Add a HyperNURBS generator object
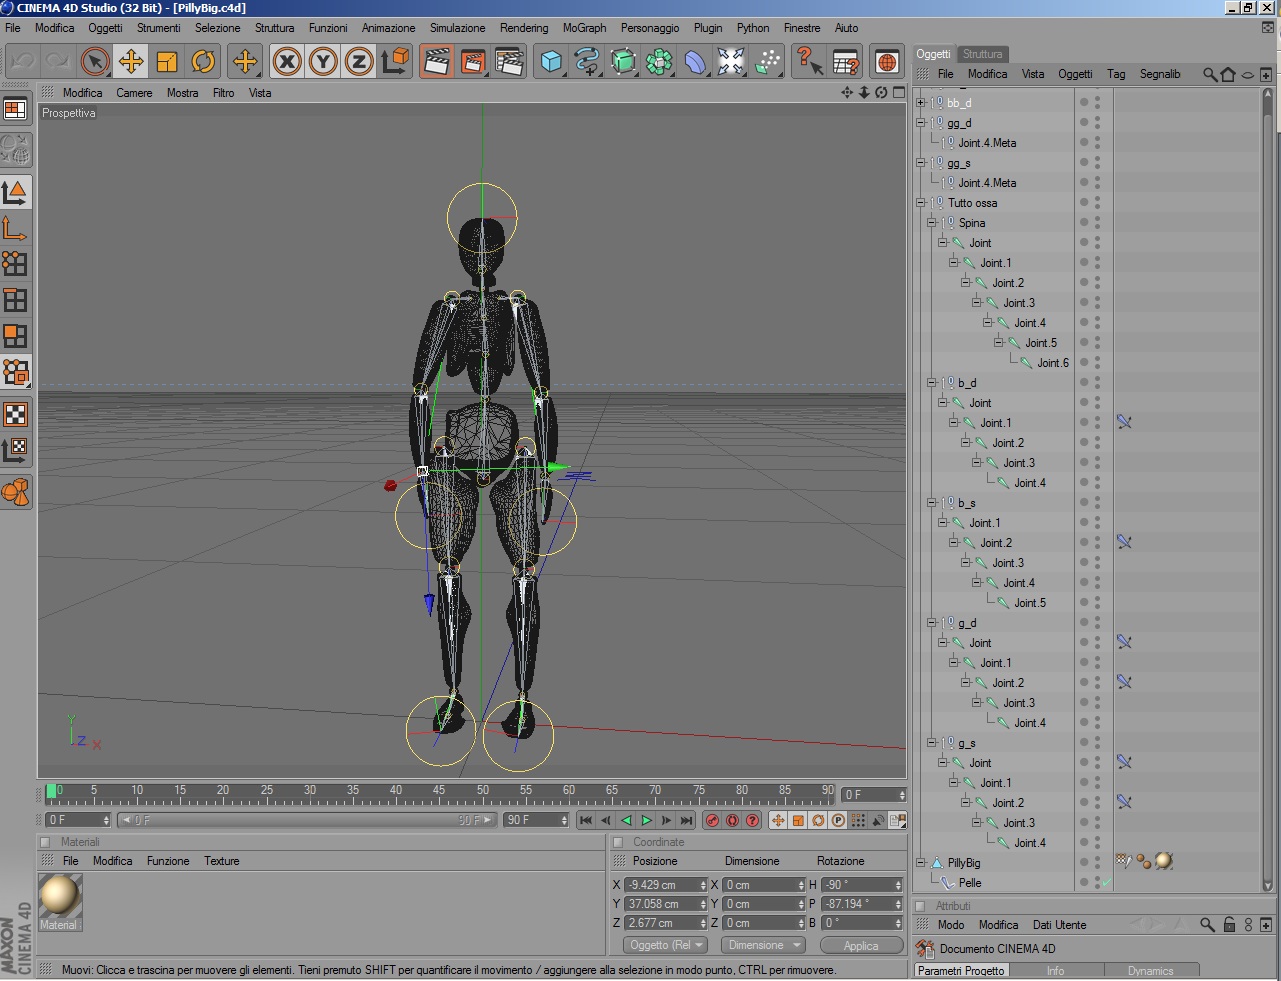The width and height of the screenshot is (1281, 981). (623, 62)
